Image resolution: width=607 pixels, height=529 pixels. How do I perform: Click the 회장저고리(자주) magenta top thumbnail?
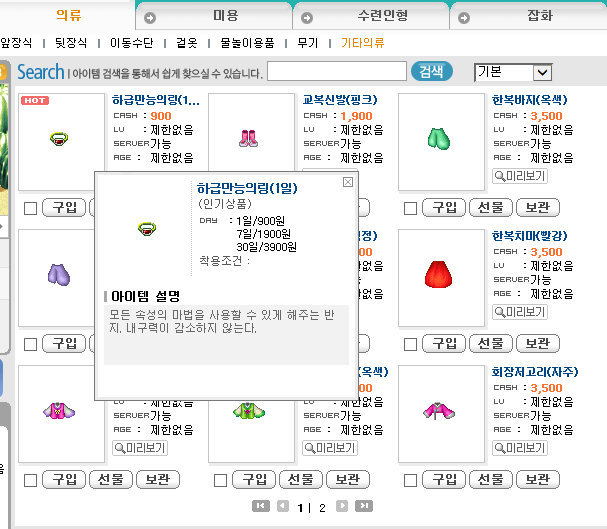(439, 411)
